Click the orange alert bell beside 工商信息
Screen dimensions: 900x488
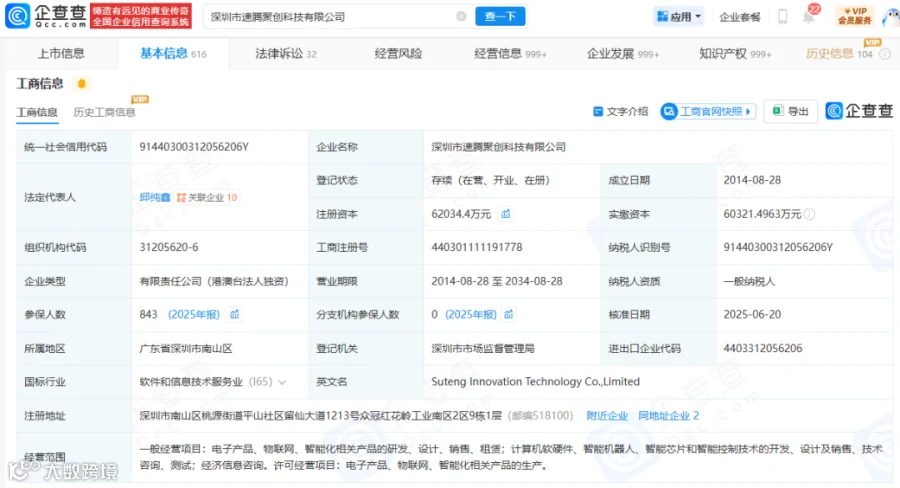(82, 84)
